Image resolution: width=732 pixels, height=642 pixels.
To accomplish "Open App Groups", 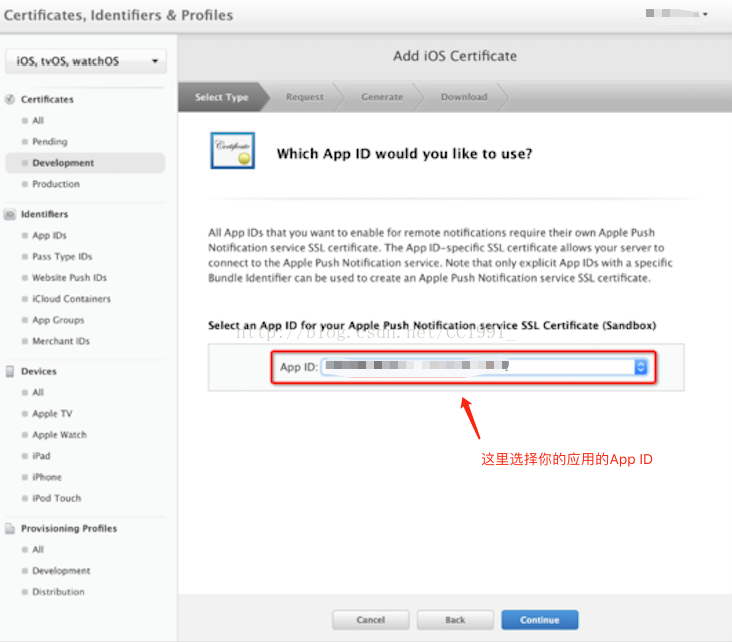I will (58, 320).
